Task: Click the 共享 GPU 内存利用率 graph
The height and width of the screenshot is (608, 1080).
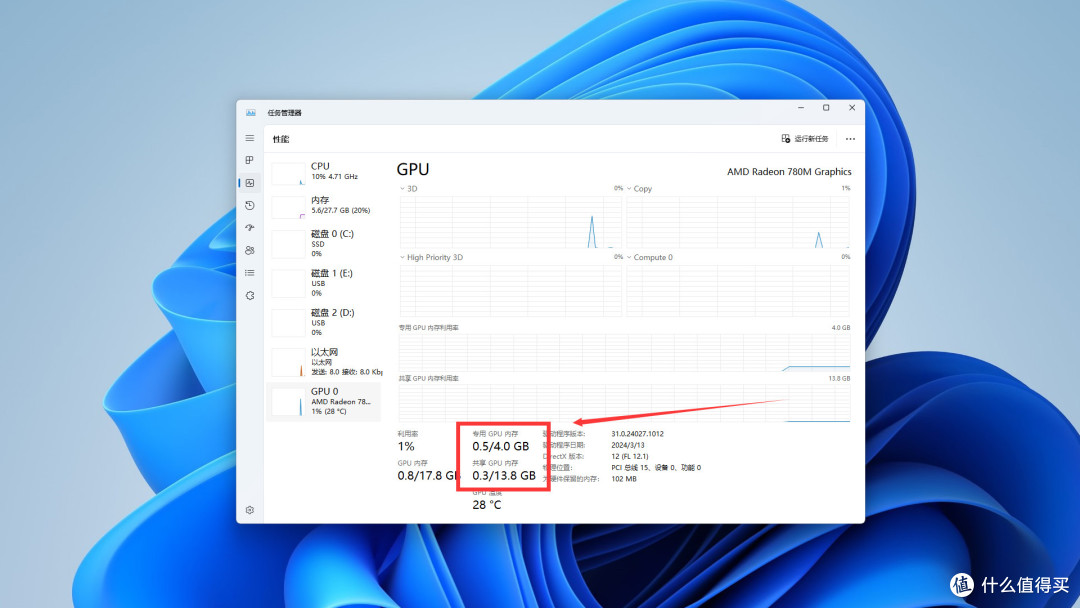Action: tap(624, 403)
